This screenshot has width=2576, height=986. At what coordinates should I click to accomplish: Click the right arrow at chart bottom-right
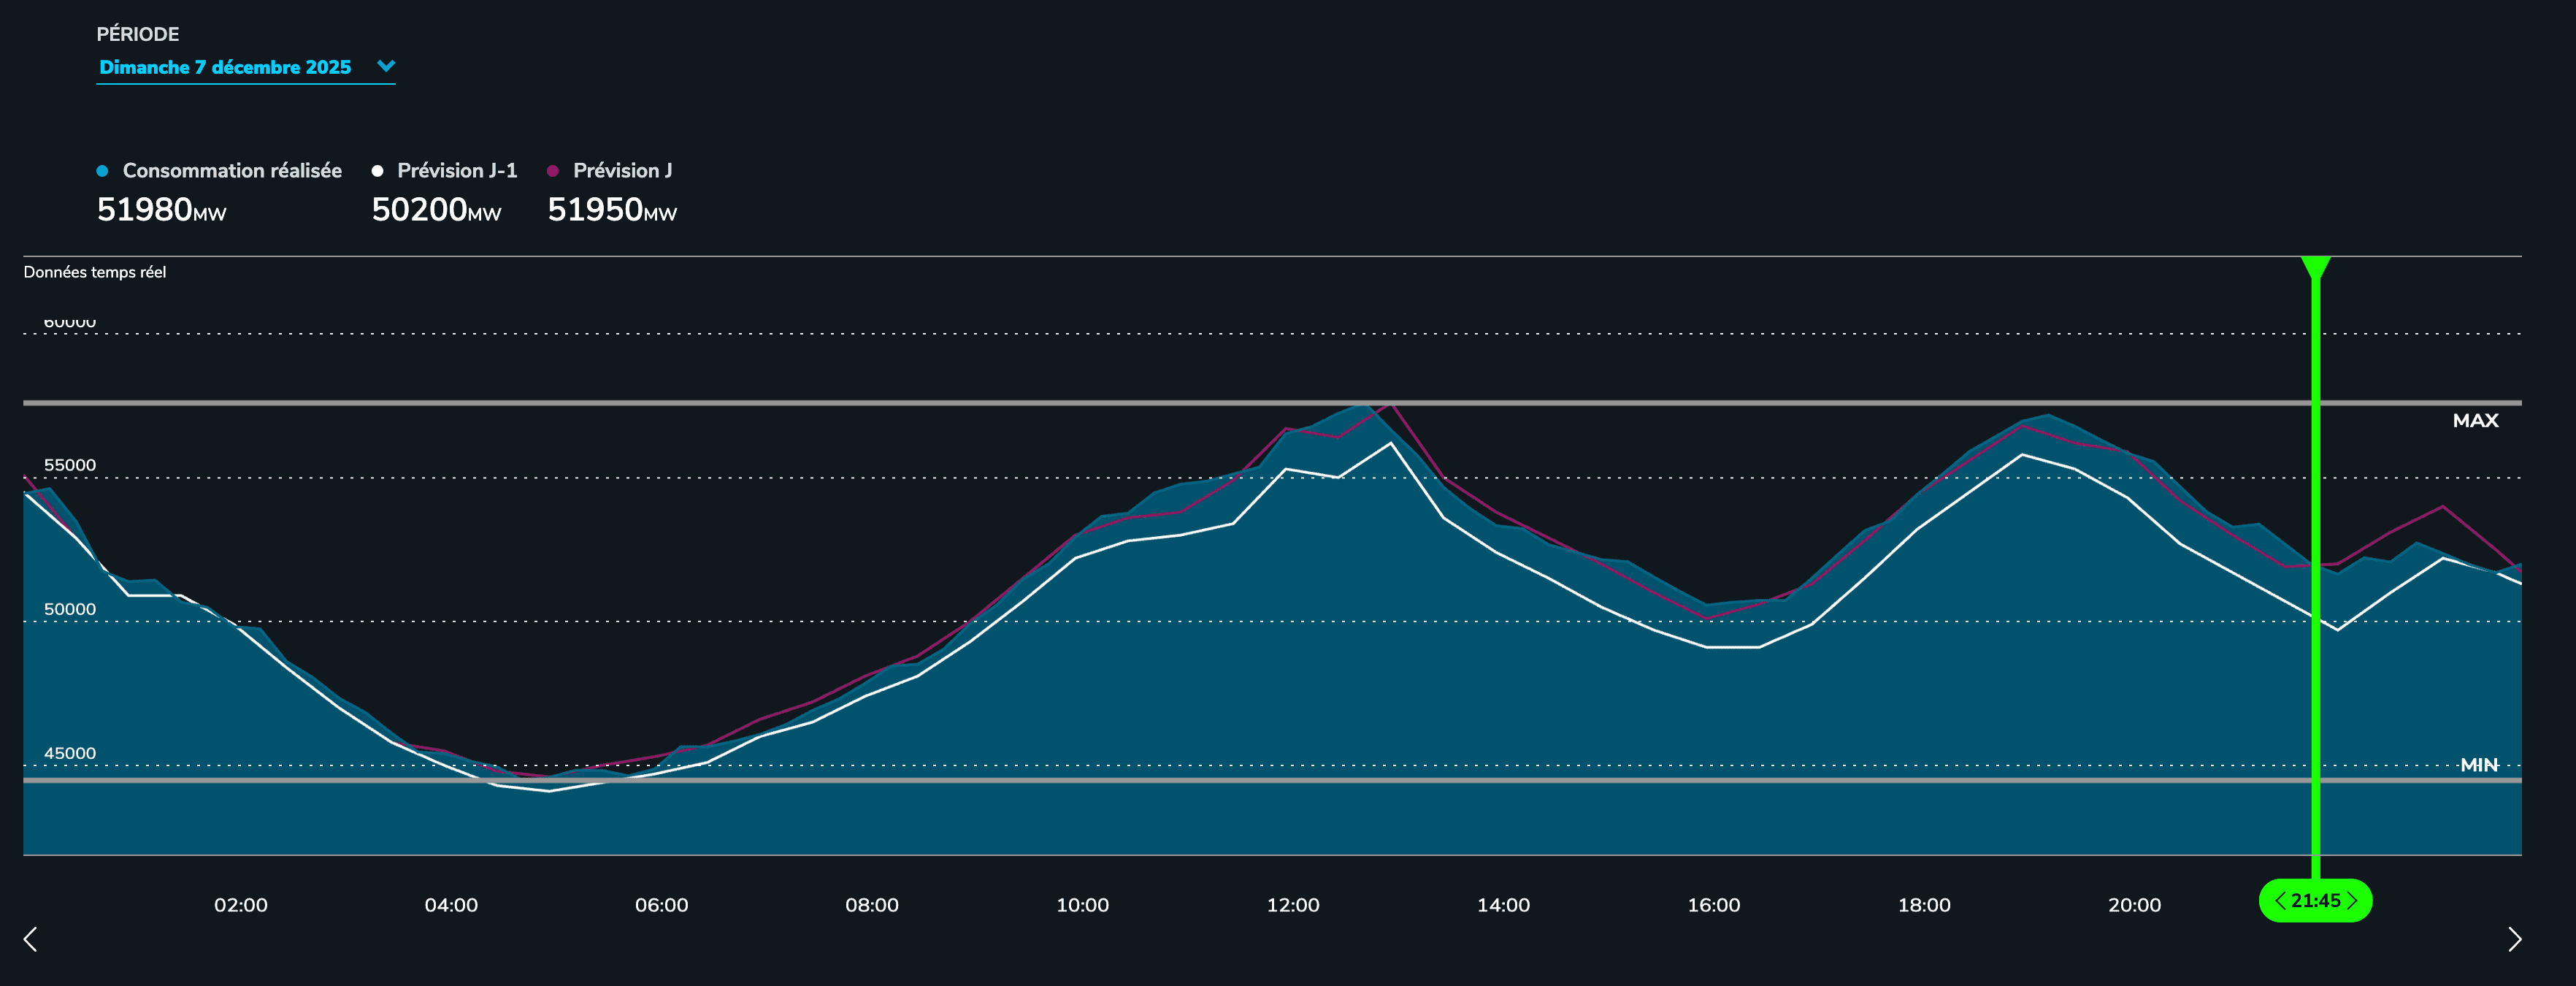2514,938
